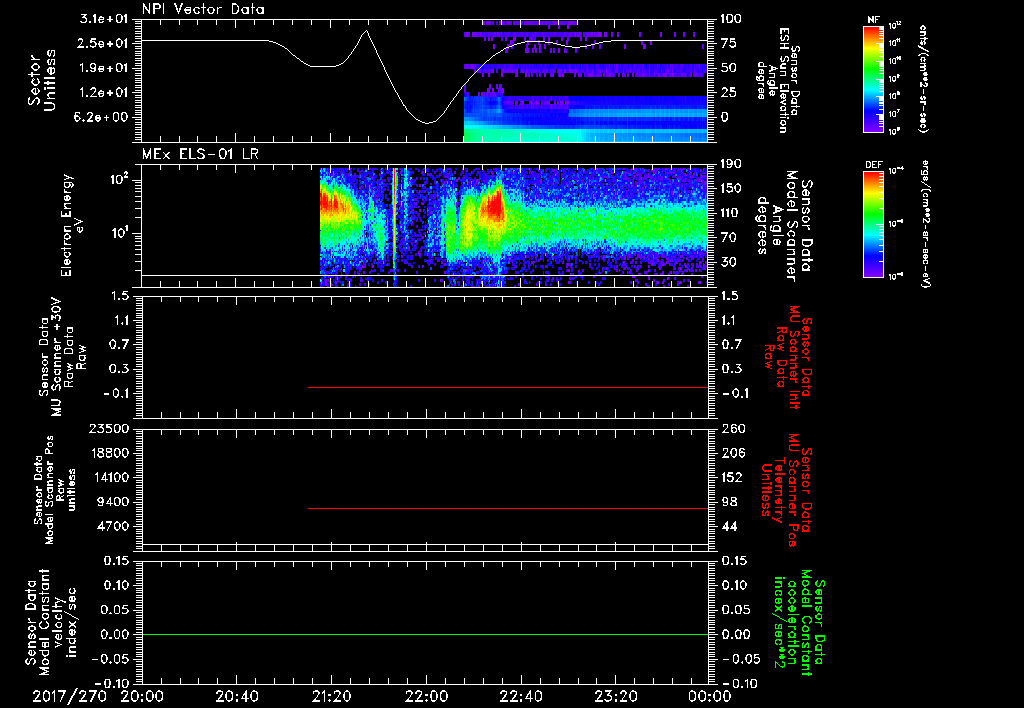Click the "2017/270" date label
1024x708 pixels.
click(x=69, y=696)
